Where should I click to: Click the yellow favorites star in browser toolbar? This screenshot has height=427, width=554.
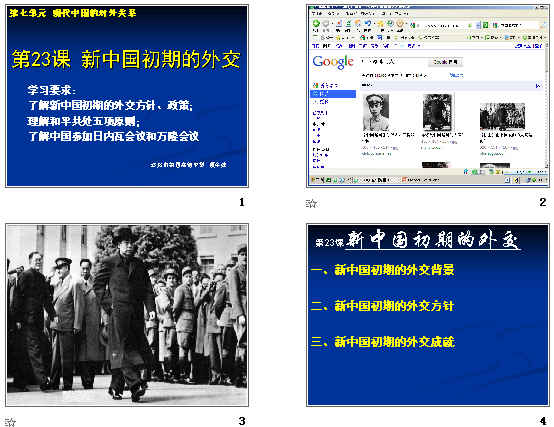(381, 24)
